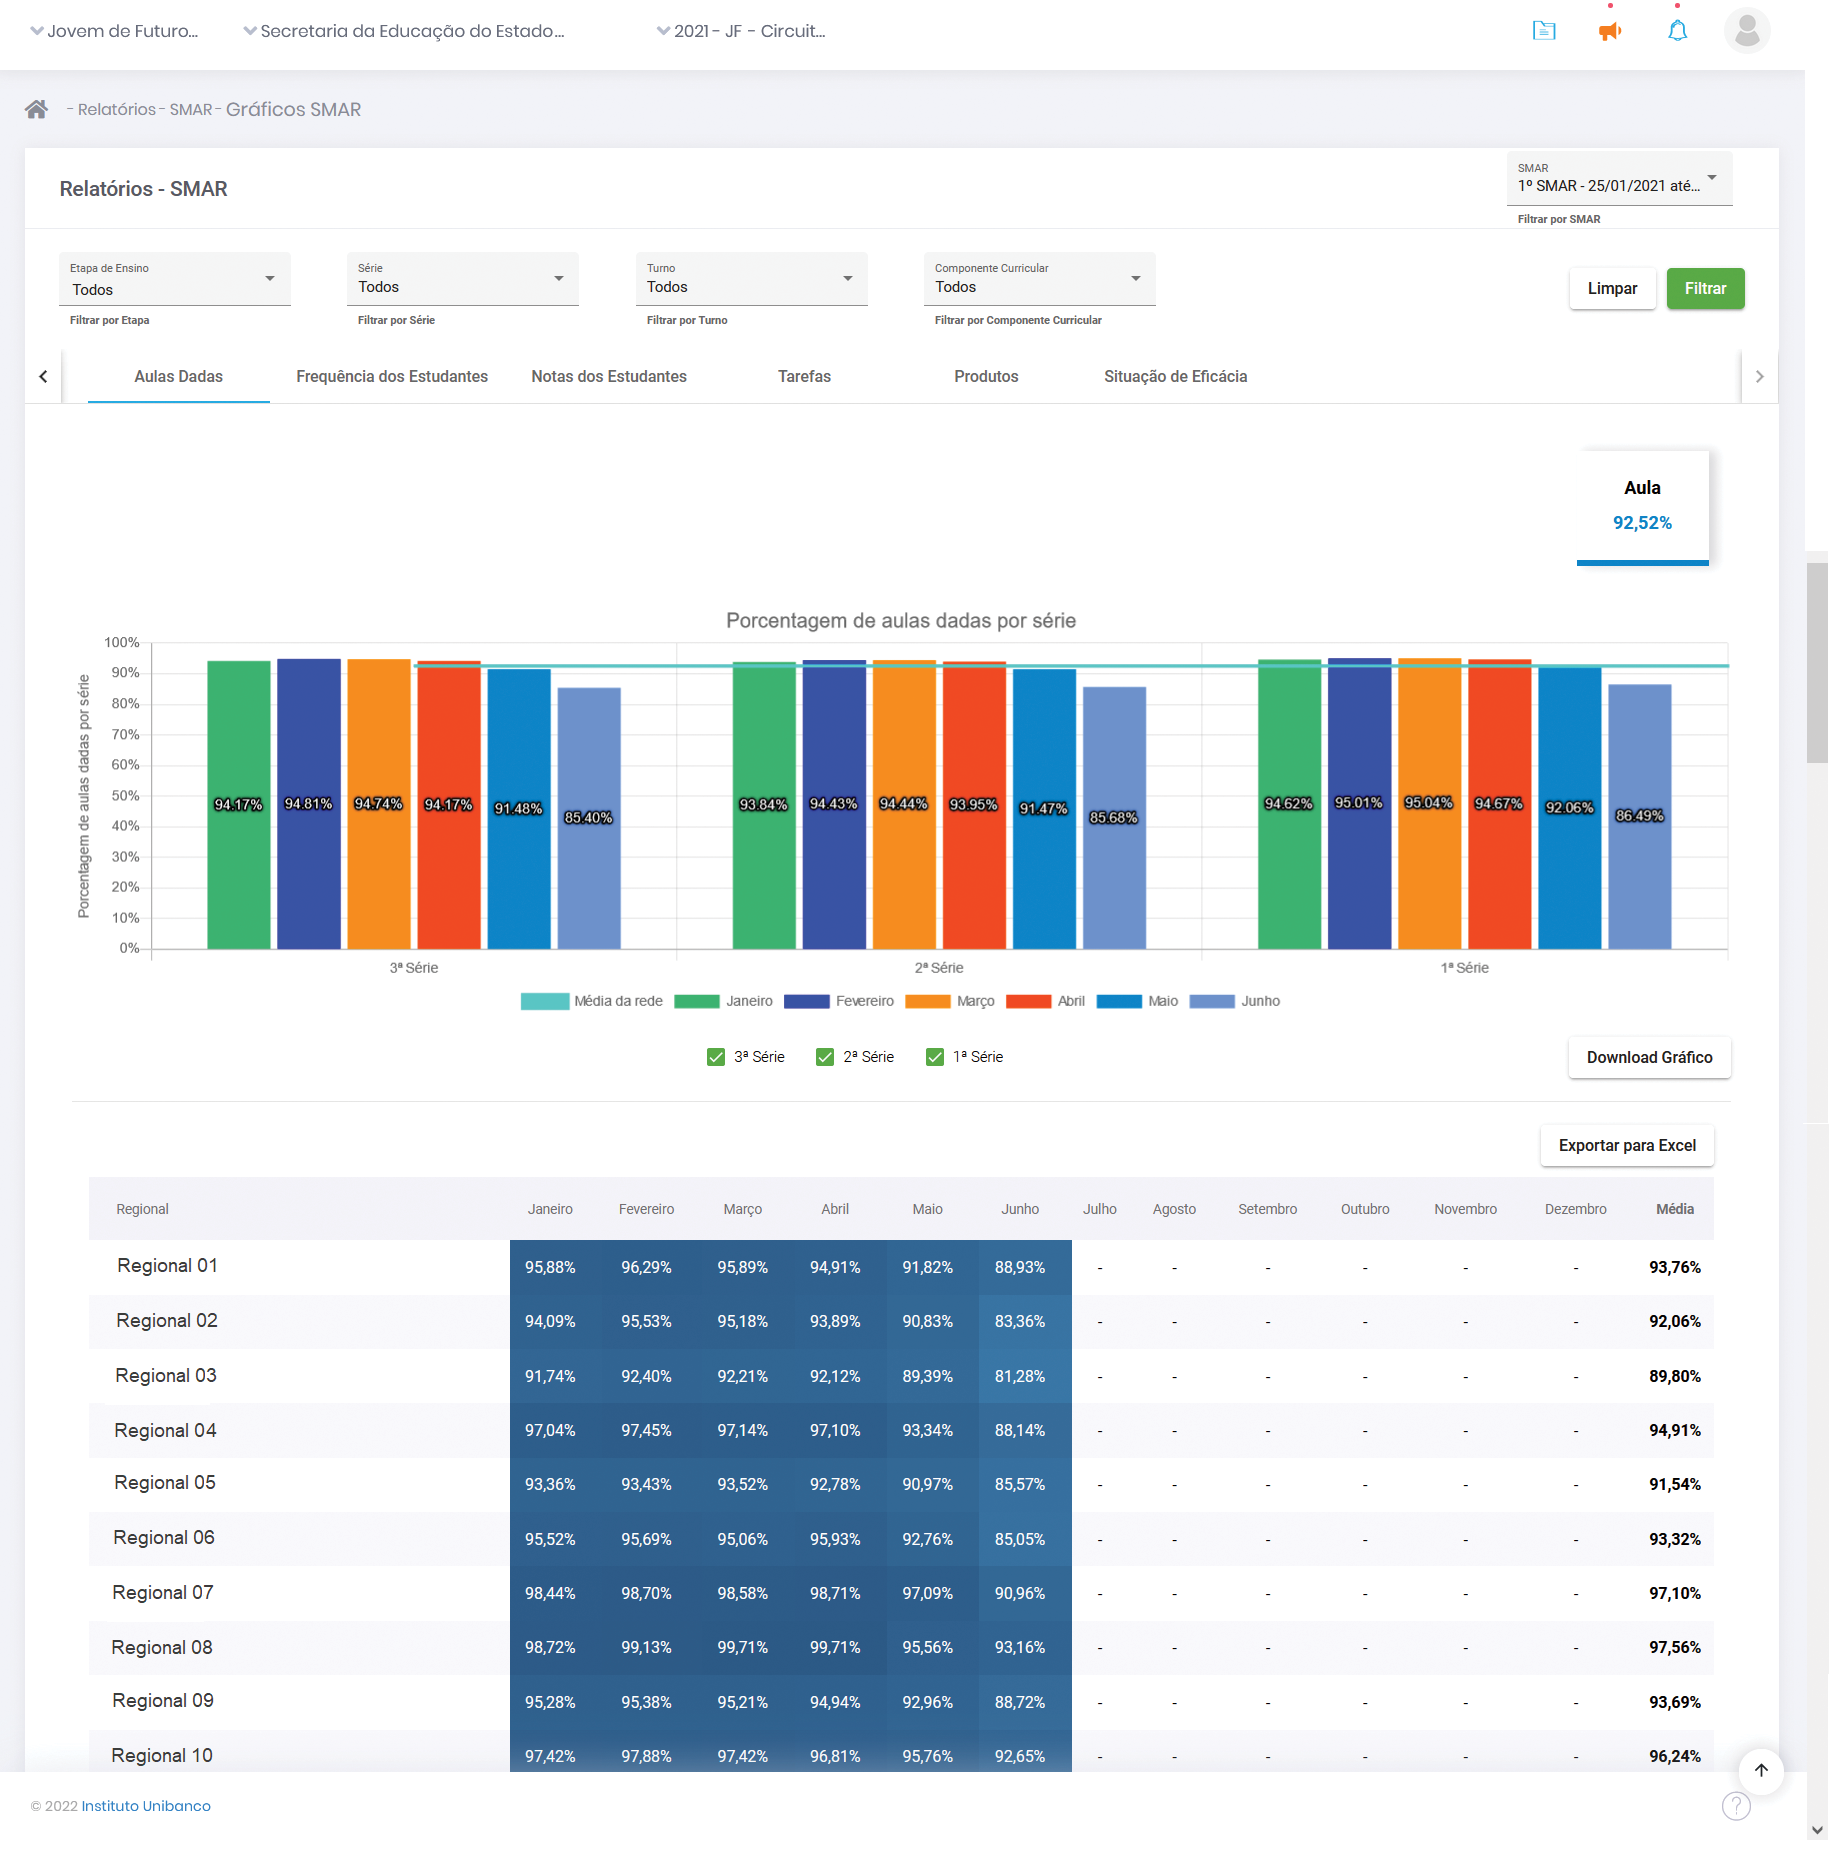Click the Regional column header
This screenshot has height=1849, width=1832.
point(142,1210)
